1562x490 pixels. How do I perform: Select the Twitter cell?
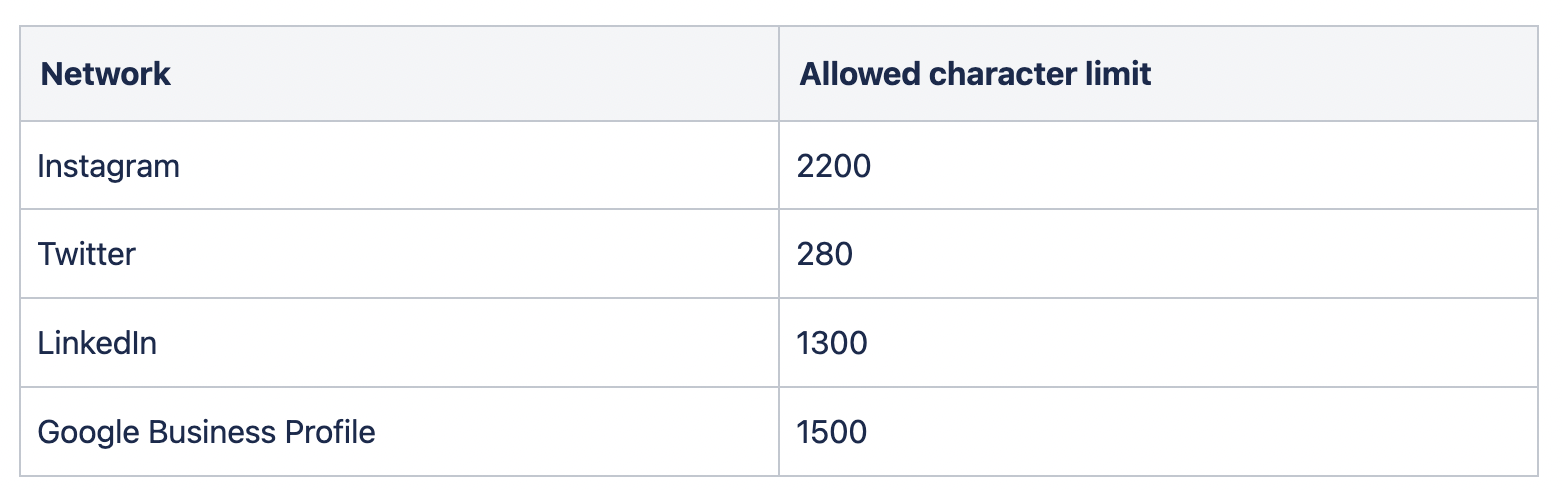86,254
